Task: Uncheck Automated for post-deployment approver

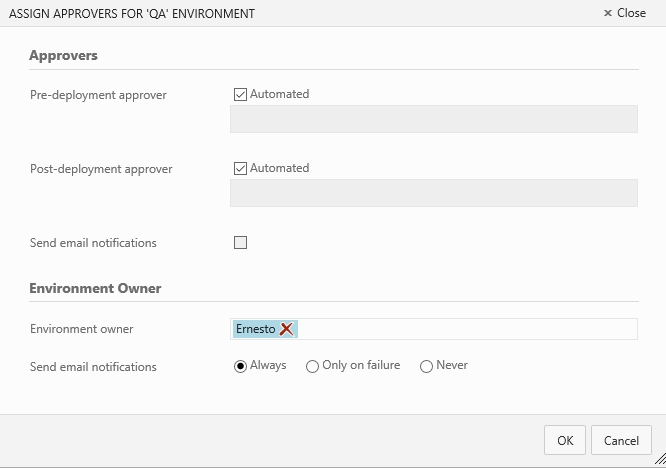Action: [240, 168]
